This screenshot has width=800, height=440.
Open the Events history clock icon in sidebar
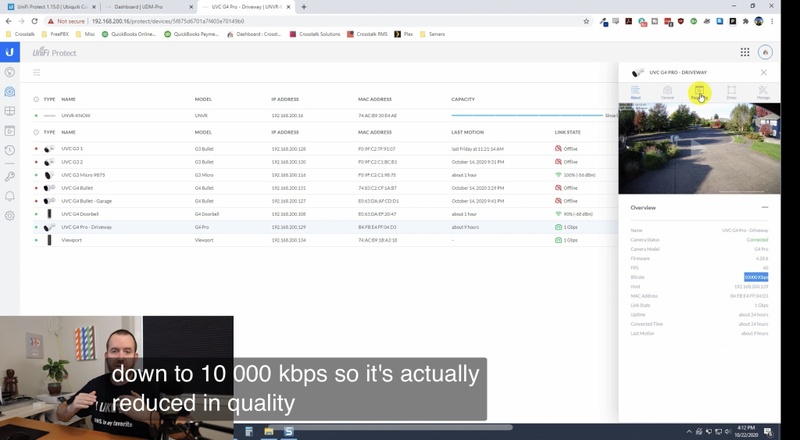[10, 150]
